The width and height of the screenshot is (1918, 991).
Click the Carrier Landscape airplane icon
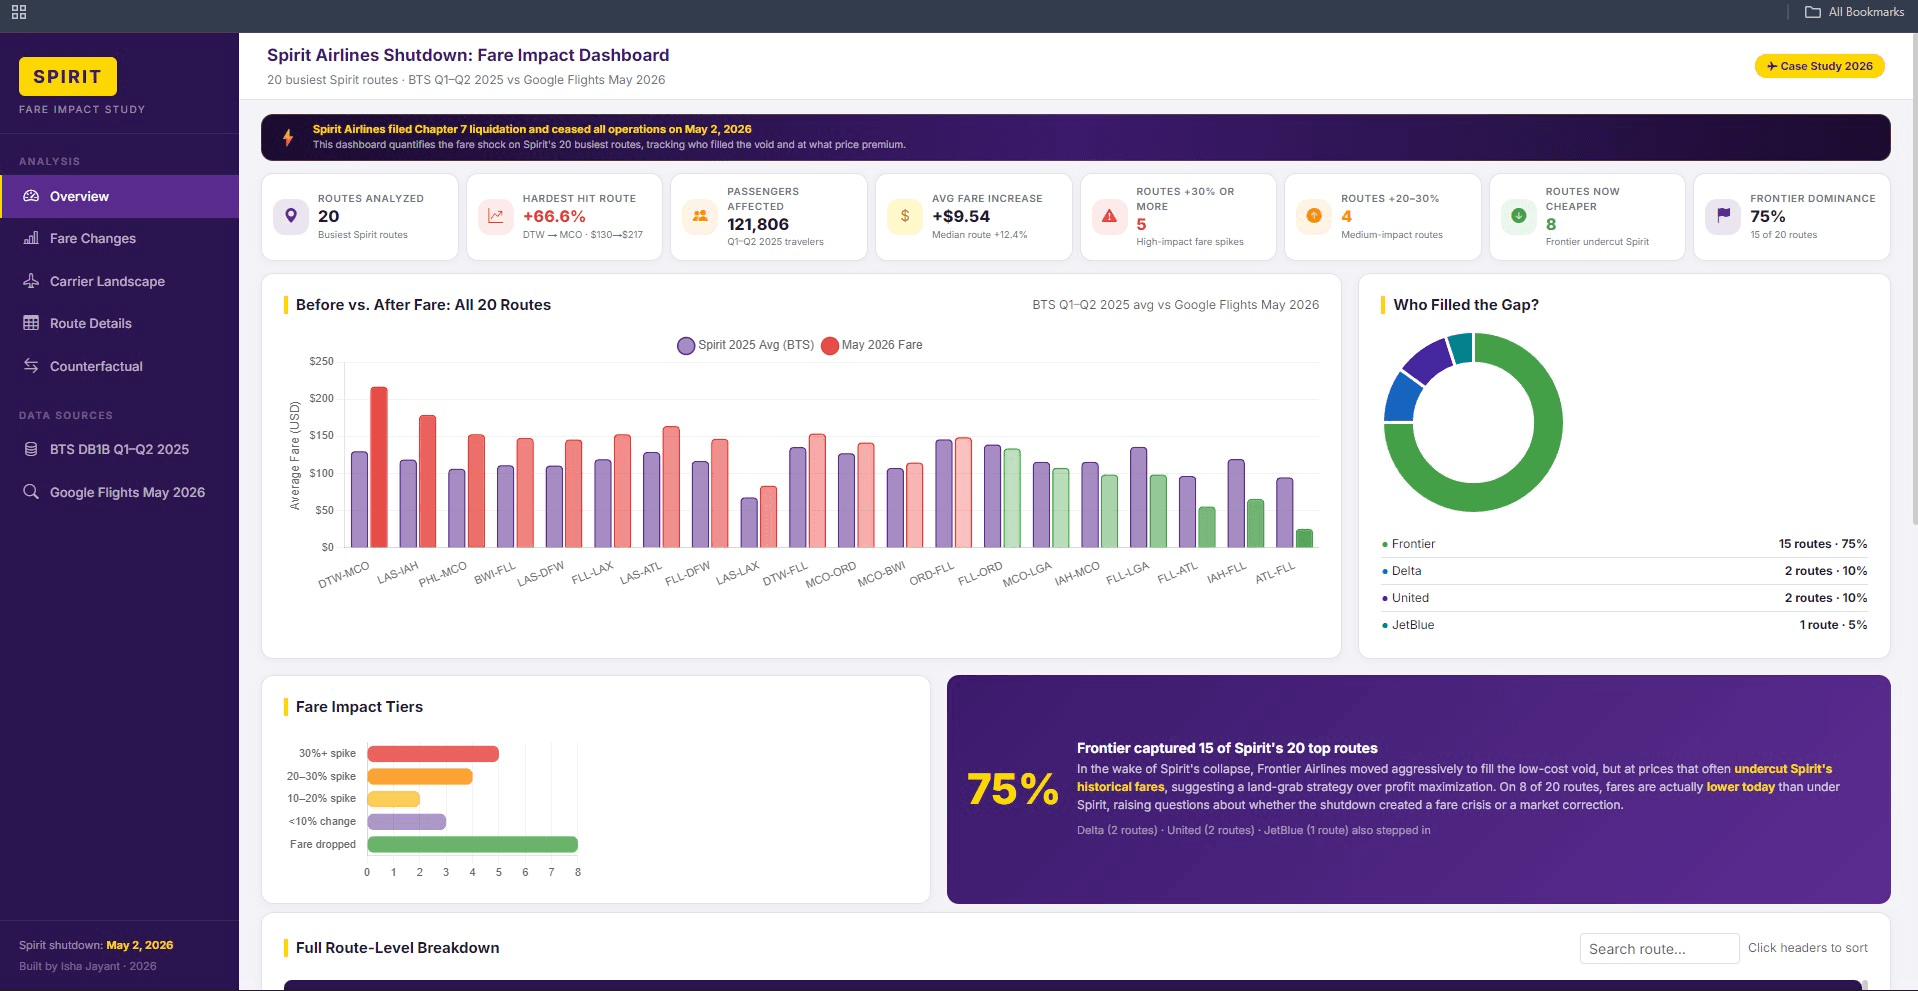(31, 281)
